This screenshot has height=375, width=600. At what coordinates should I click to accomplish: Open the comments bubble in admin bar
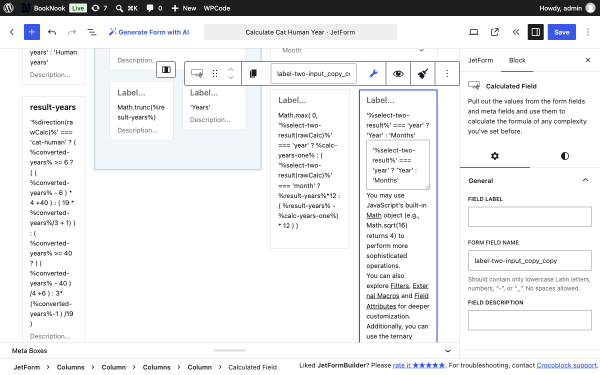pos(154,8)
